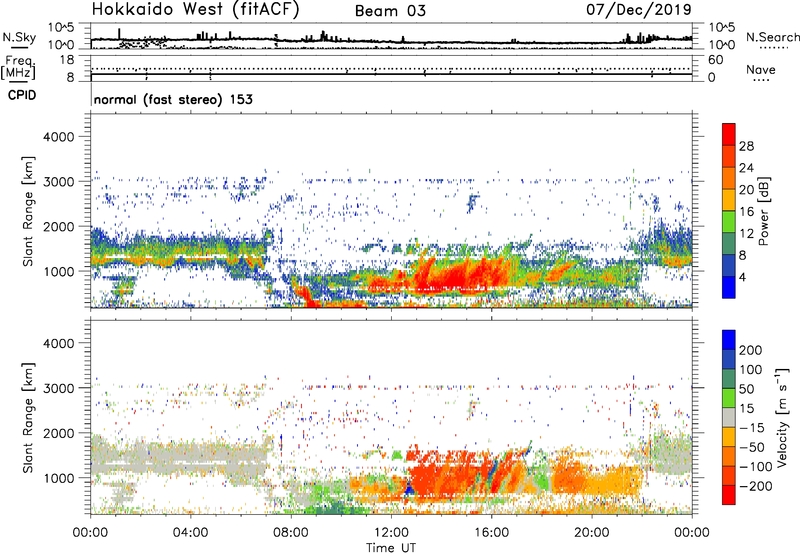The width and height of the screenshot is (800, 554).
Task: Click the 'Power [dB]' colorbar label
Action: coord(763,211)
